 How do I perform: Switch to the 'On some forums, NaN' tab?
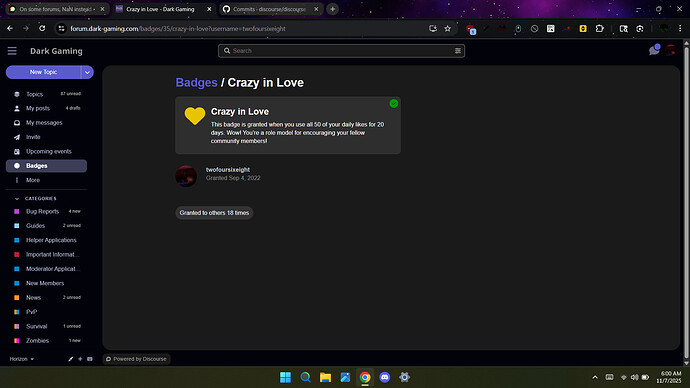[x=57, y=9]
